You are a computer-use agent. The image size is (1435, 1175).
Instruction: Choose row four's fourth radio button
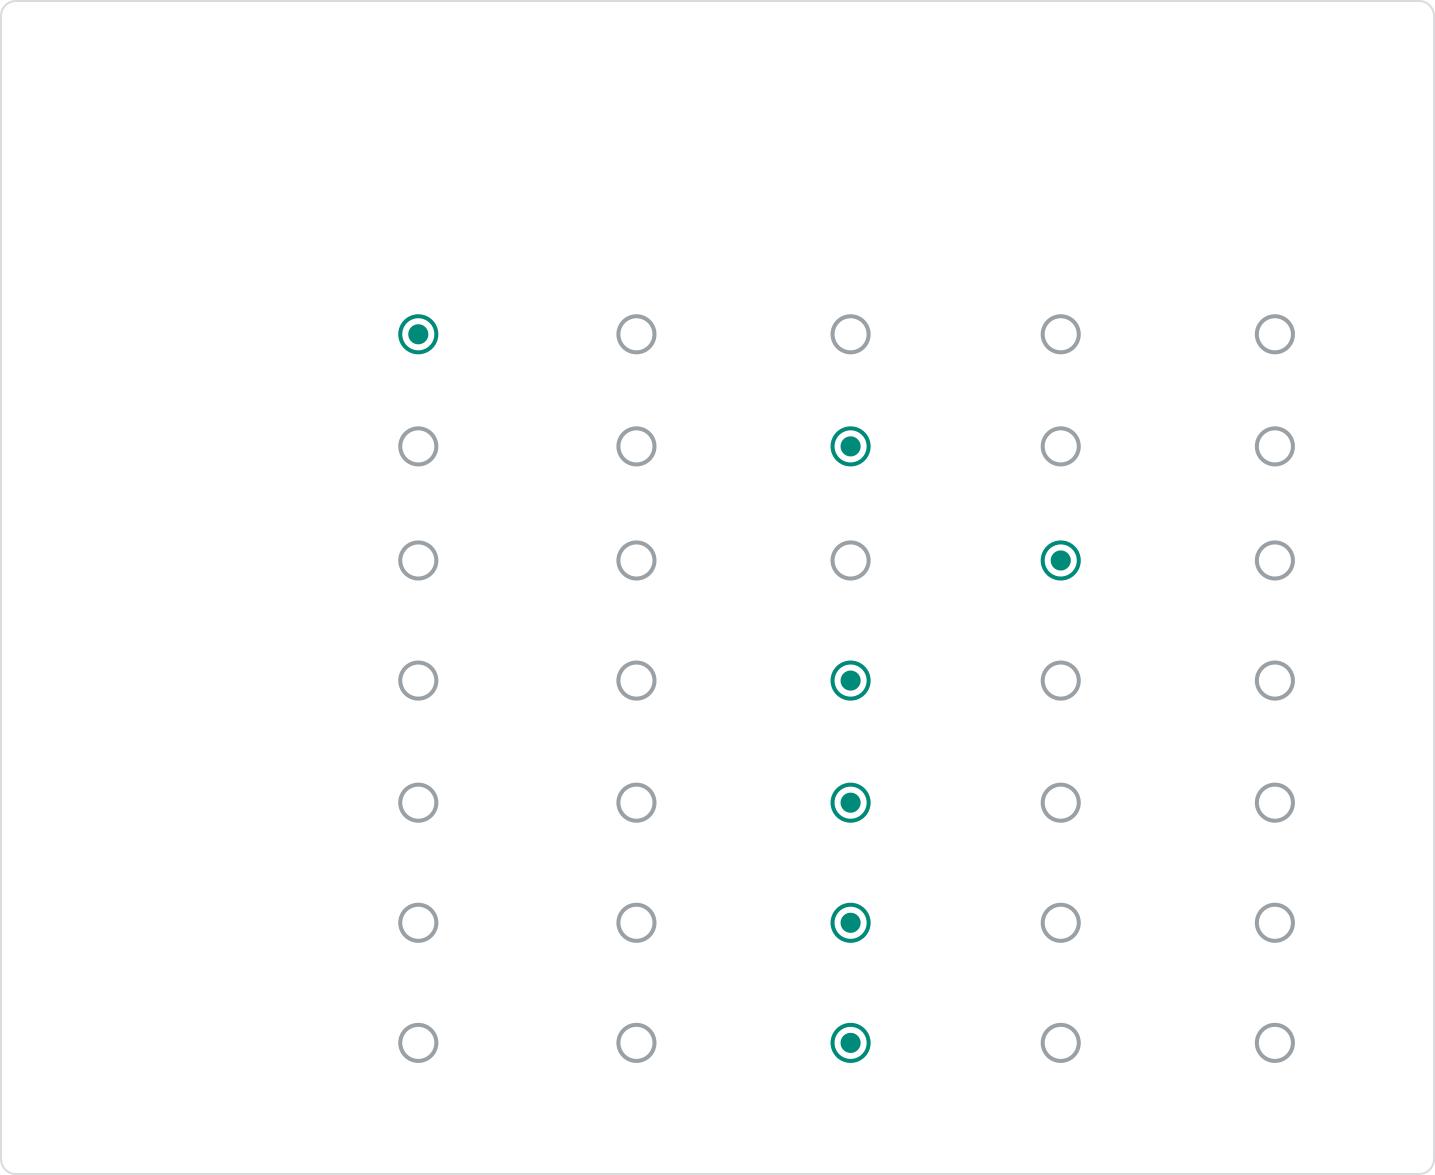click(1060, 681)
